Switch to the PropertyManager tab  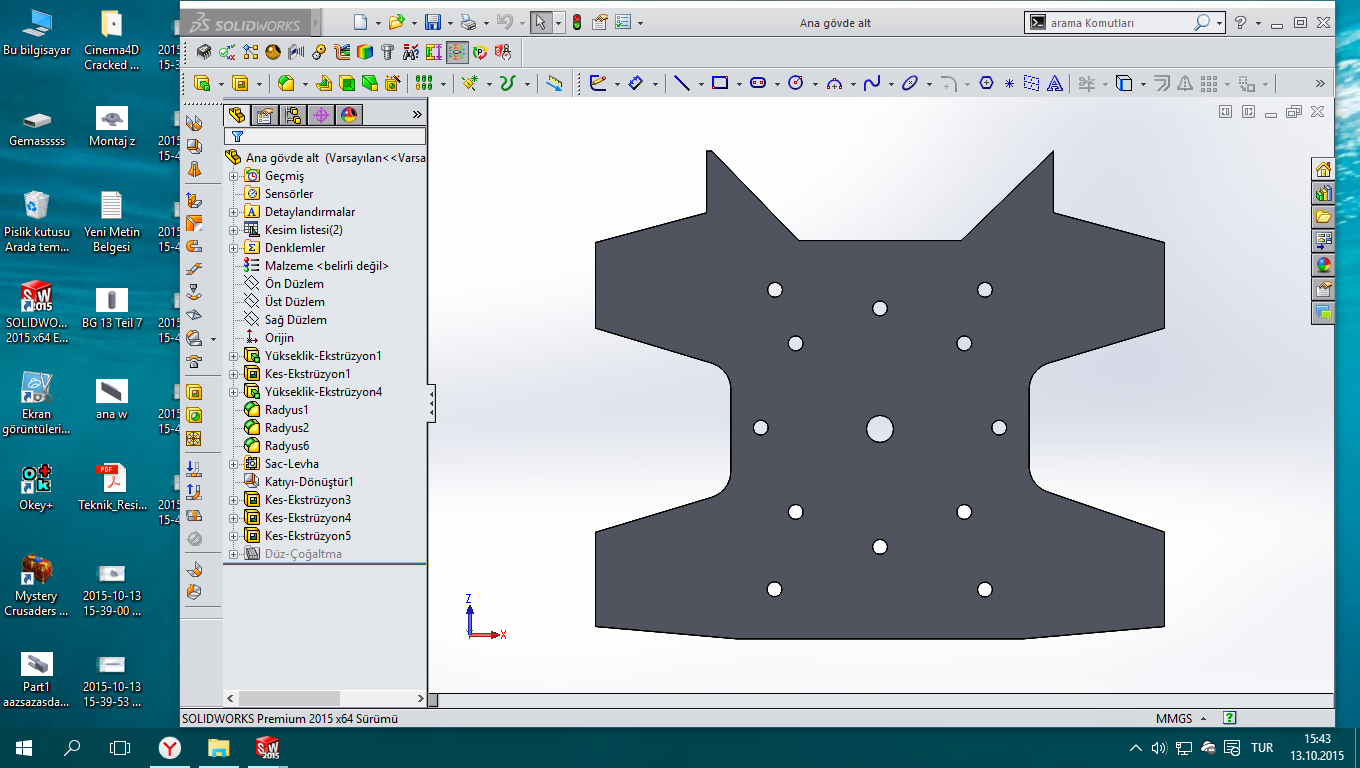tap(264, 115)
